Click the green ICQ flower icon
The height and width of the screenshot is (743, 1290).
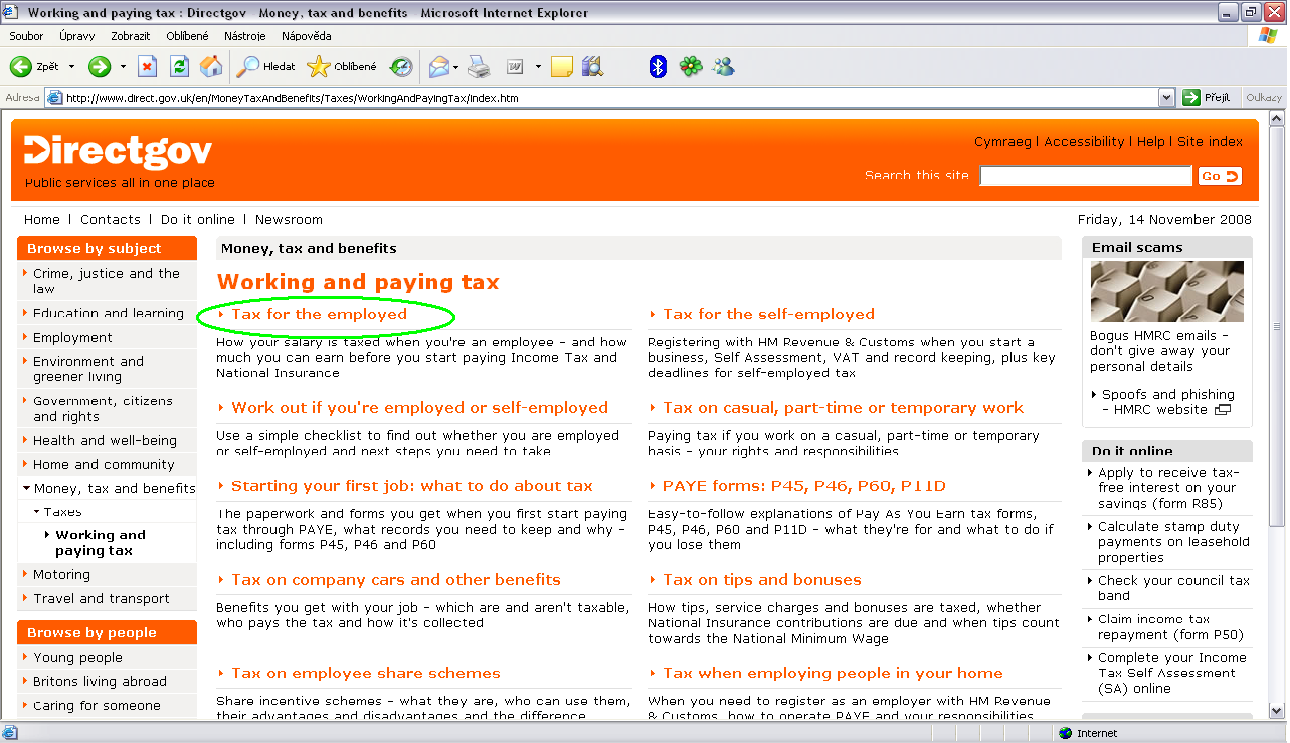(690, 67)
